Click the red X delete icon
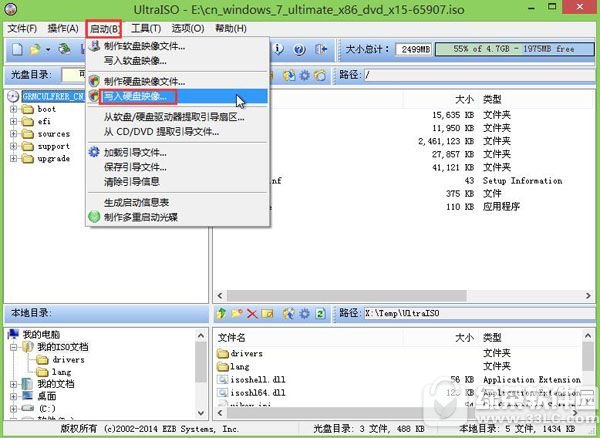 click(252, 314)
